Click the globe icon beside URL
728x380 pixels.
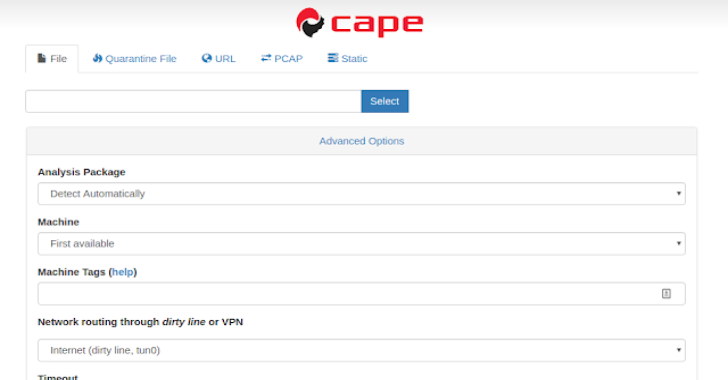click(207, 58)
